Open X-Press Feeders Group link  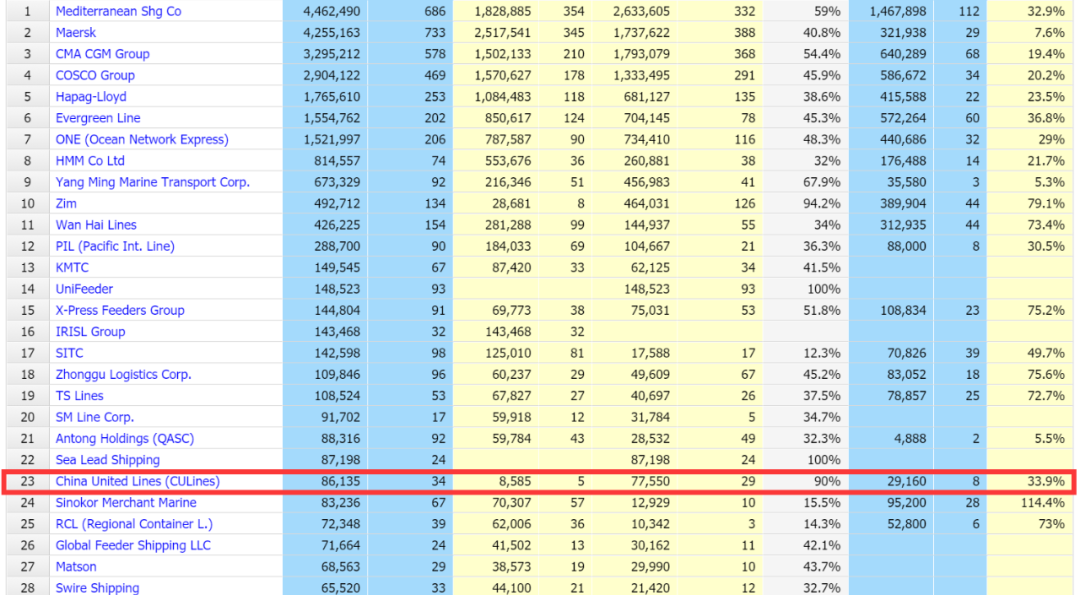tap(120, 310)
